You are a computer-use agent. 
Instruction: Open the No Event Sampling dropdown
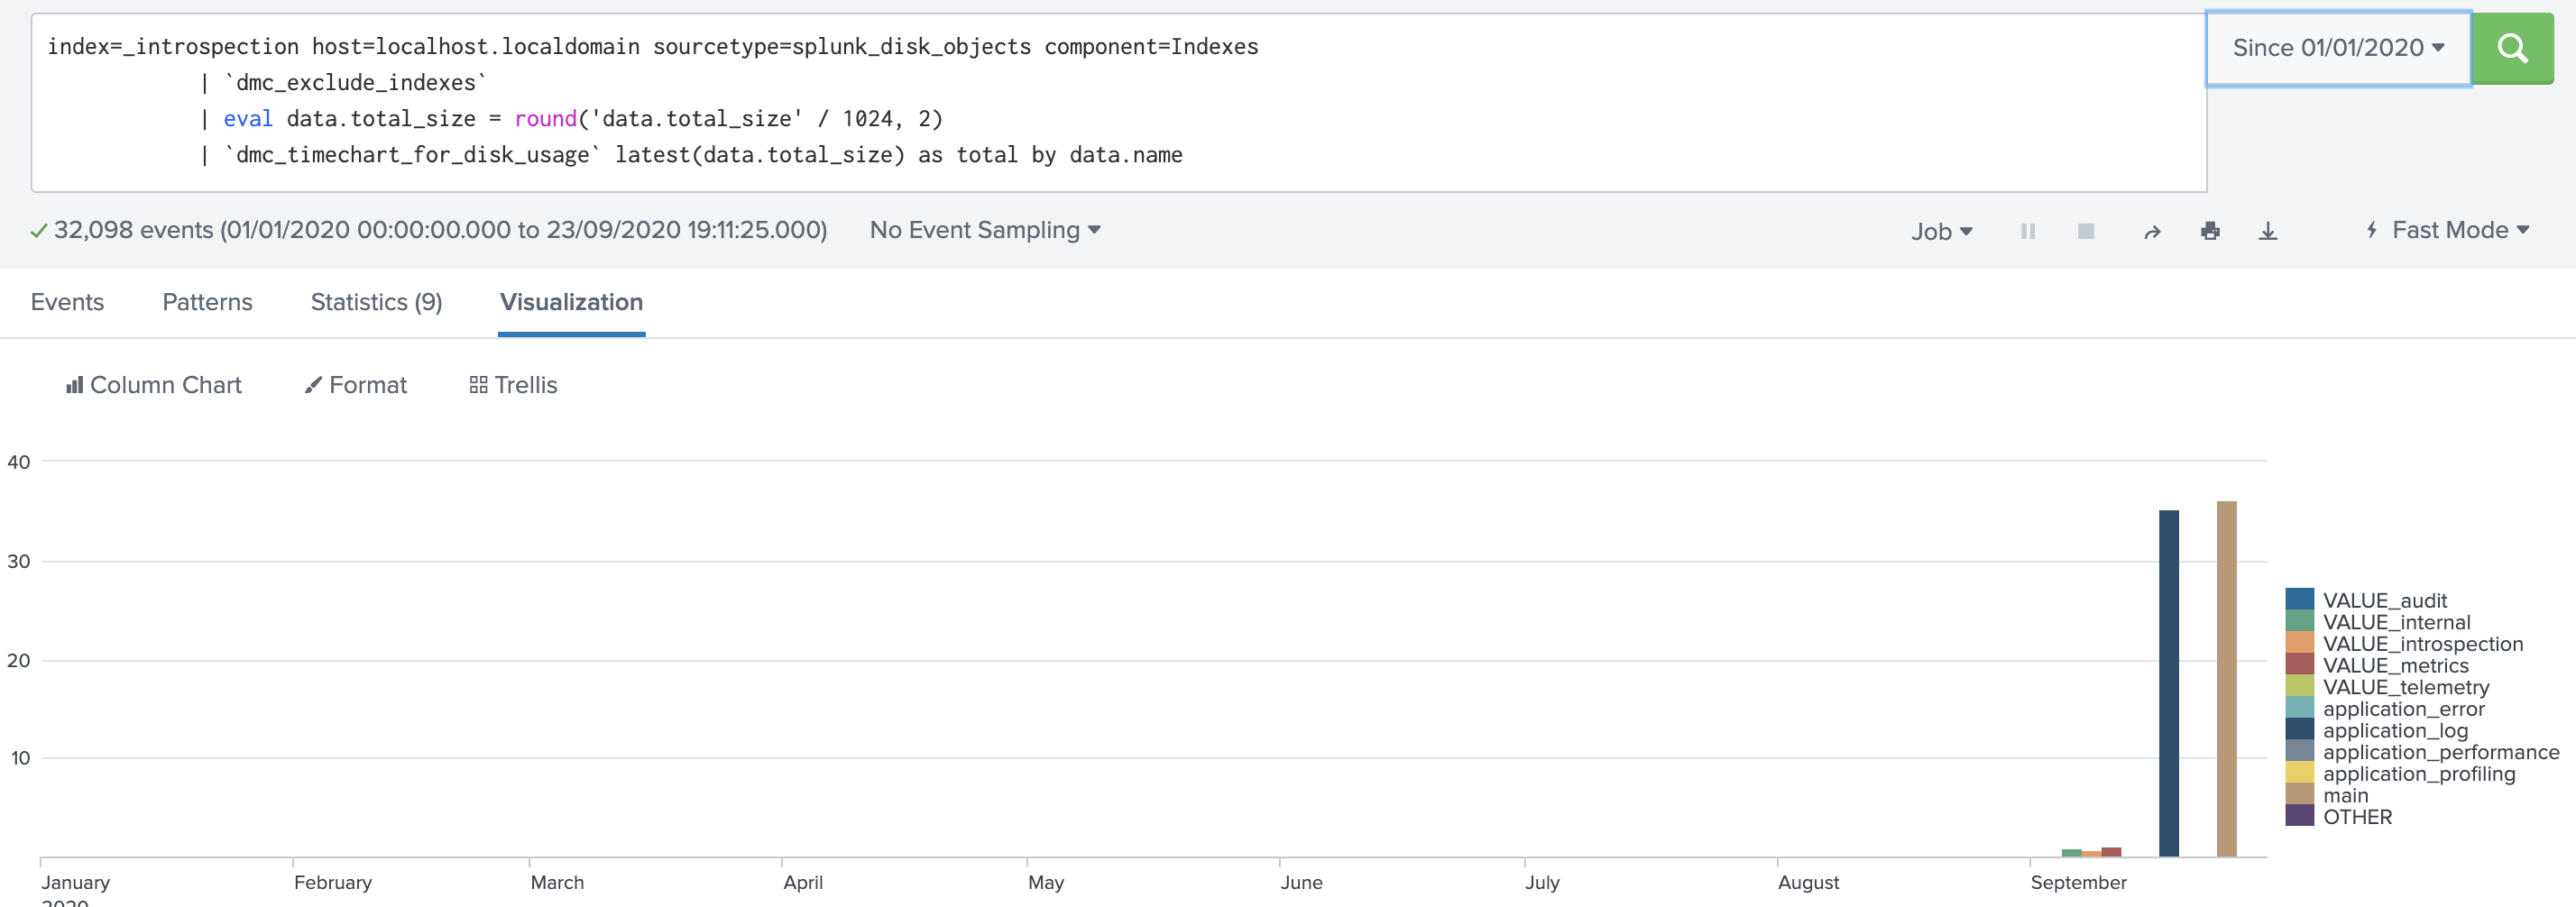984,230
